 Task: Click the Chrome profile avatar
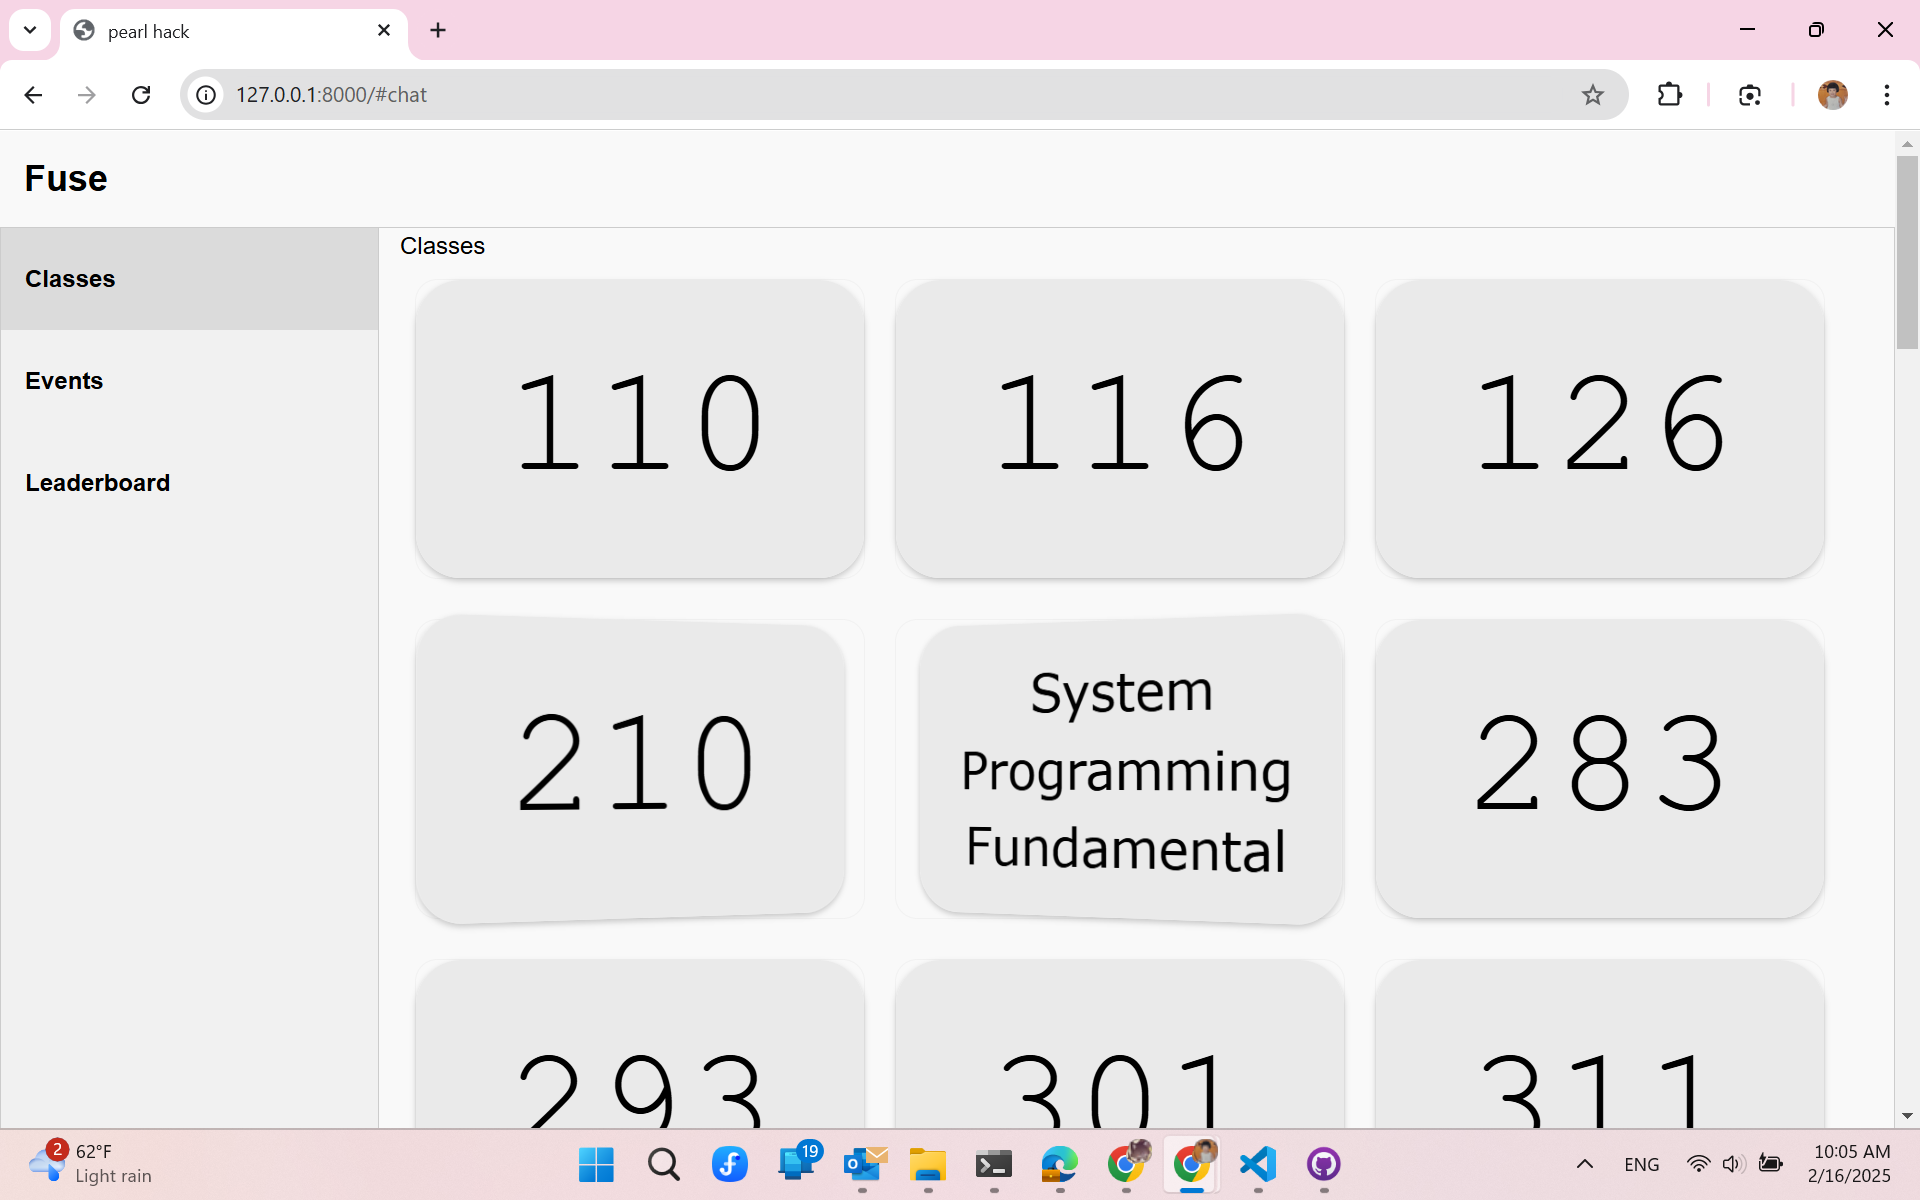click(1832, 95)
